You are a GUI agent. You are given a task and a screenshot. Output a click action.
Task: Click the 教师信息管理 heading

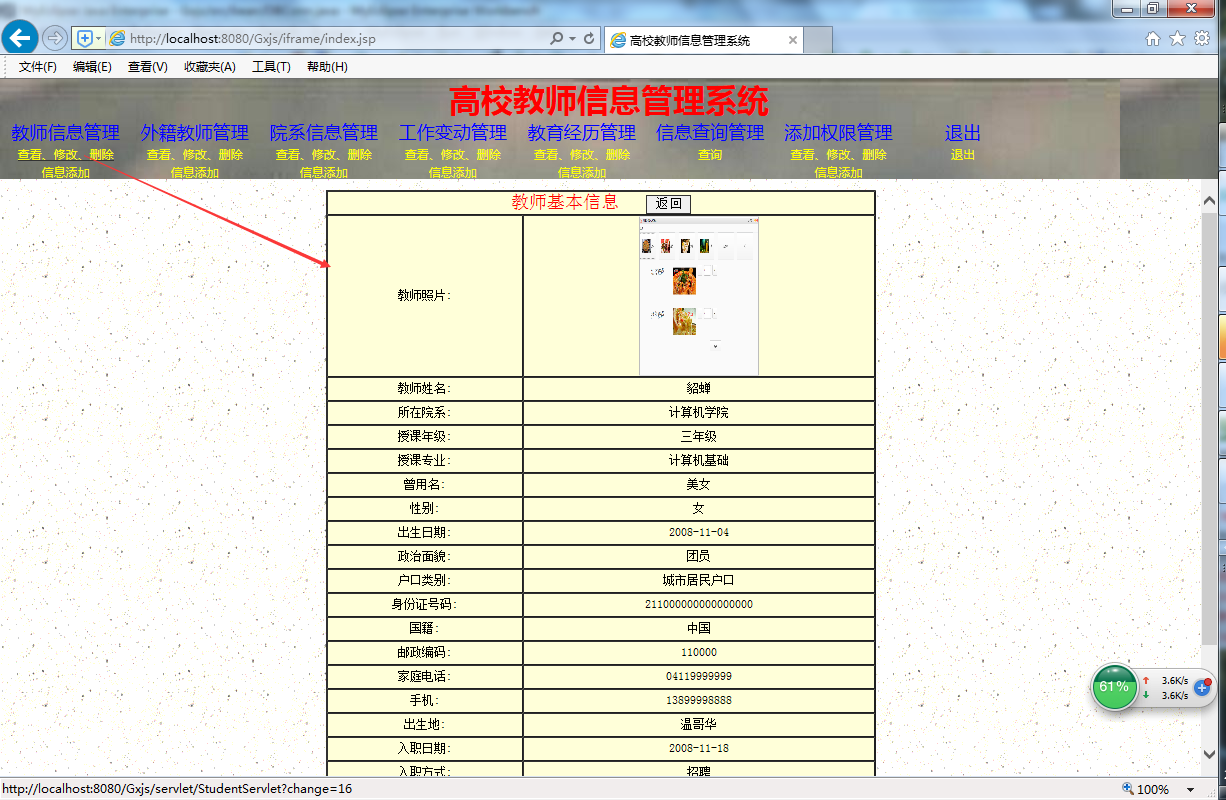coord(65,132)
